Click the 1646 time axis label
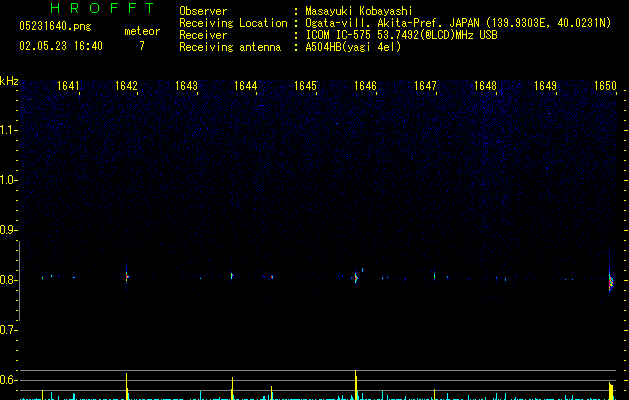The width and height of the screenshot is (629, 400). [x=365, y=86]
